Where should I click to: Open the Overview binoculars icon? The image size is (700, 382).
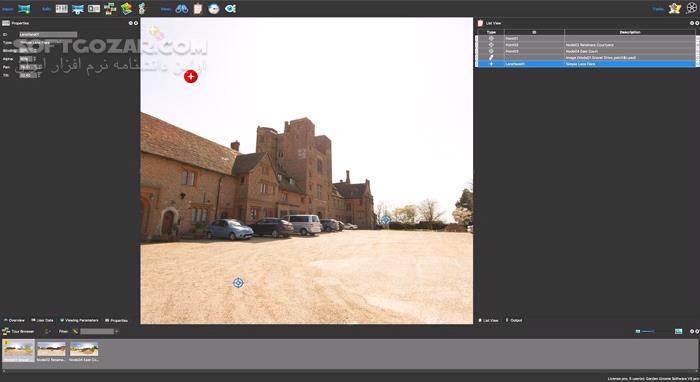182,8
